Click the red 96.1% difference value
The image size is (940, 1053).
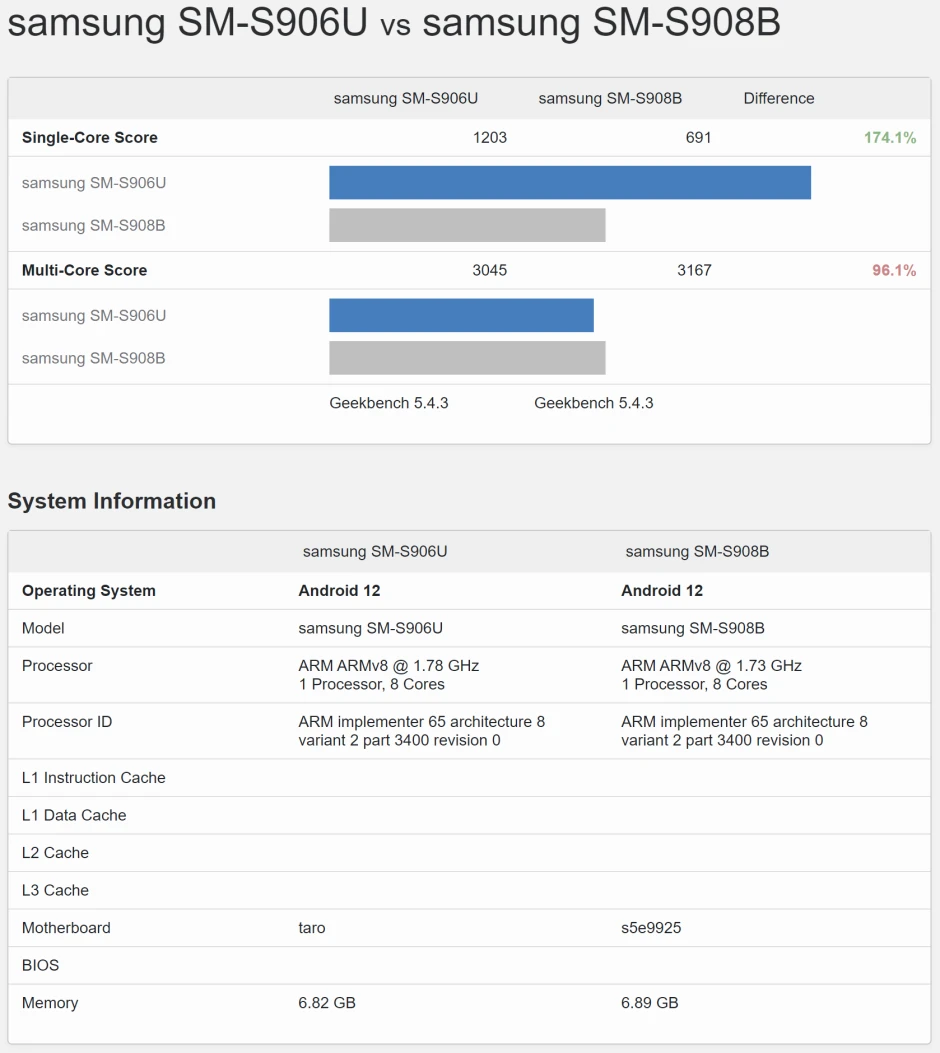tap(893, 270)
